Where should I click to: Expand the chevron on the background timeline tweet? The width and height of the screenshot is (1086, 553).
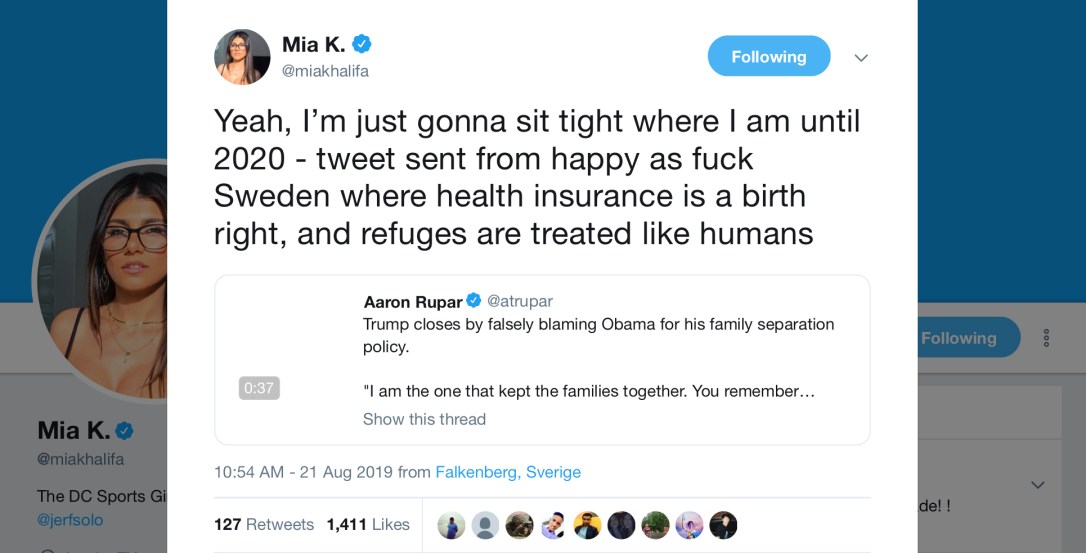point(1038,485)
